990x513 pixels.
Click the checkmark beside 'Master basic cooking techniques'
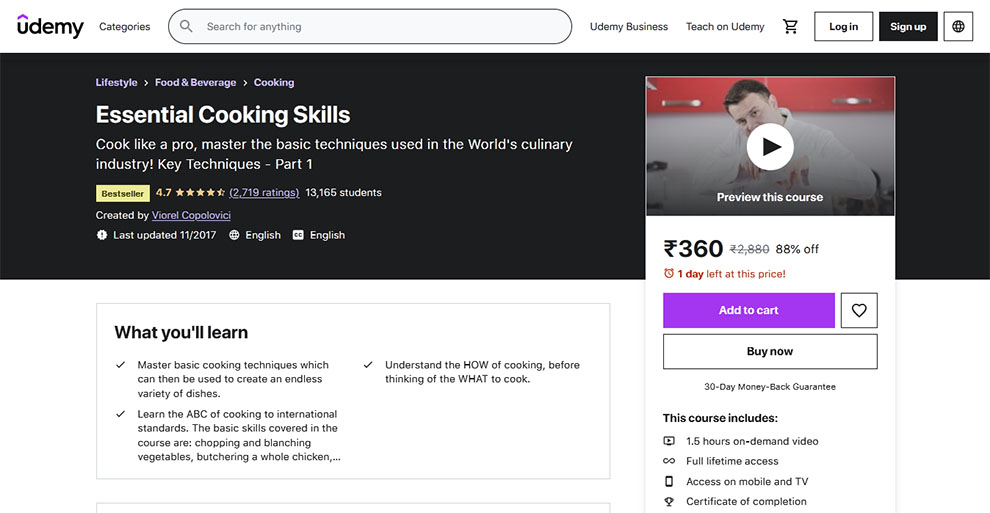tap(121, 365)
